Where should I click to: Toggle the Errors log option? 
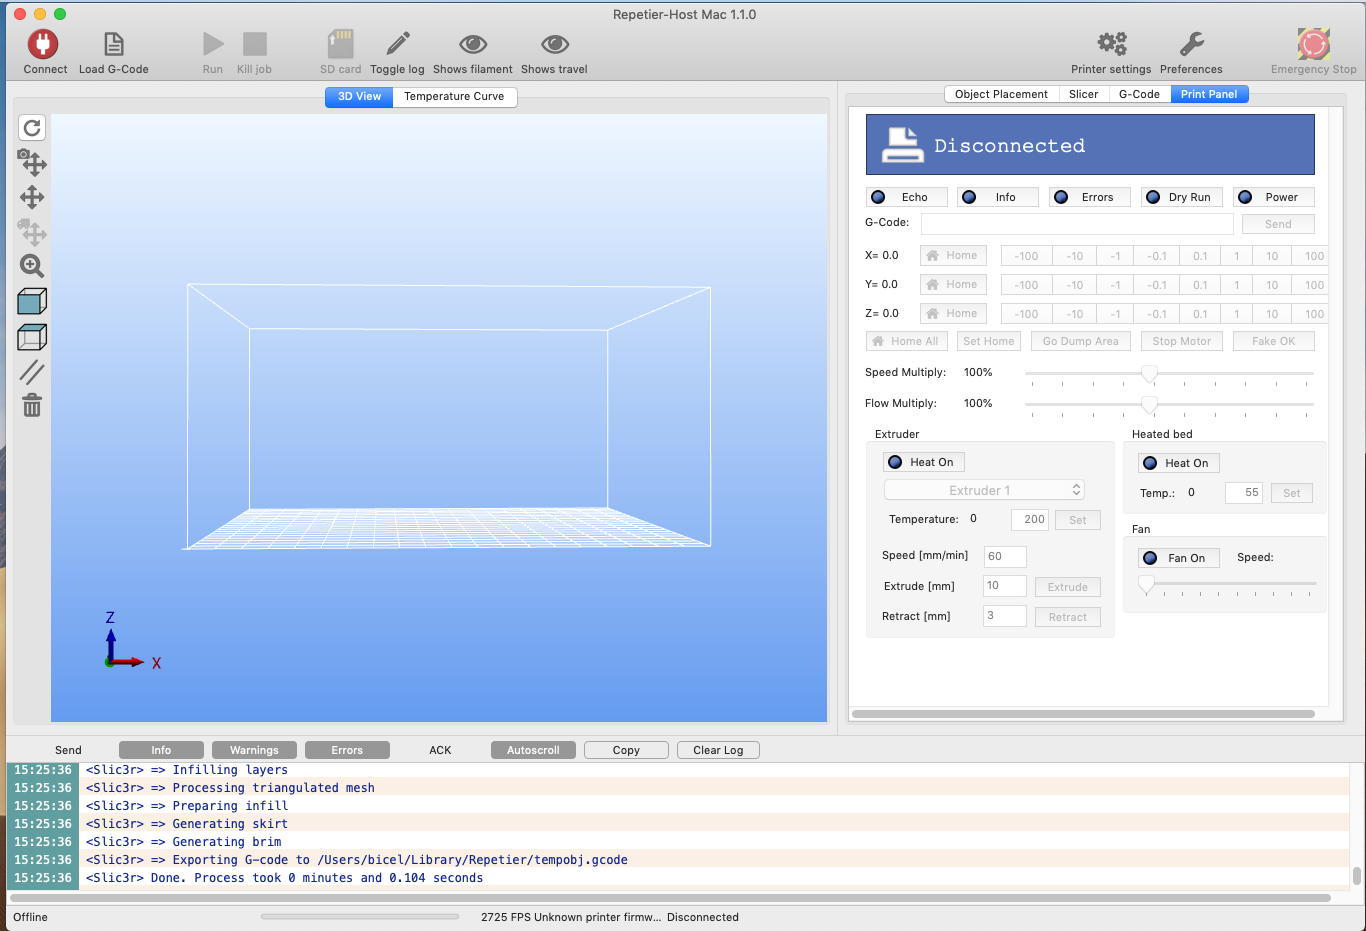click(x=1089, y=197)
